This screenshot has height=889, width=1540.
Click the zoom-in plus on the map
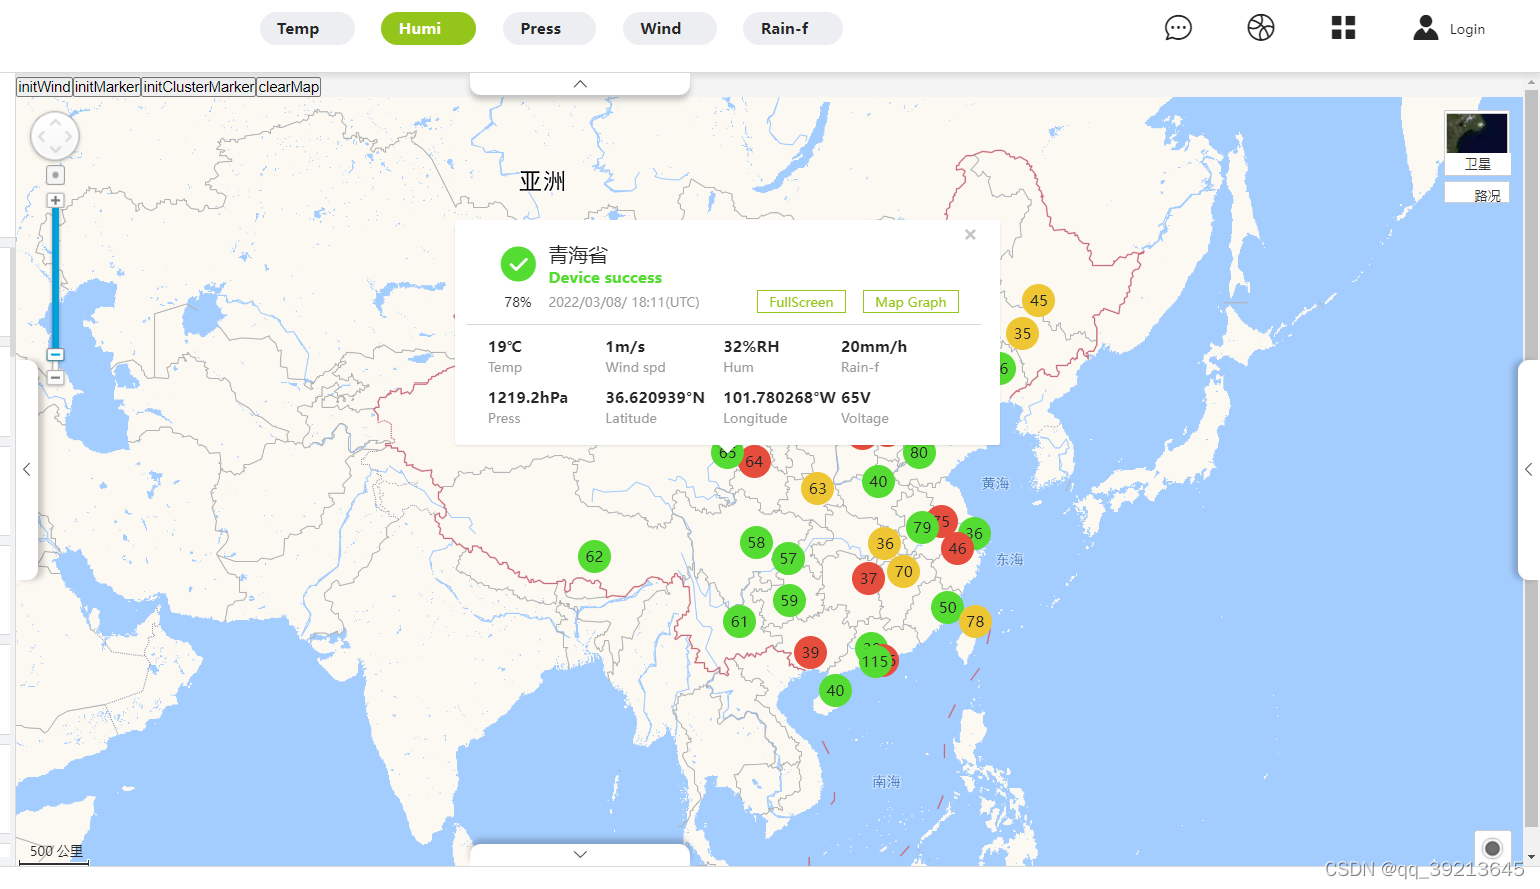(55, 200)
